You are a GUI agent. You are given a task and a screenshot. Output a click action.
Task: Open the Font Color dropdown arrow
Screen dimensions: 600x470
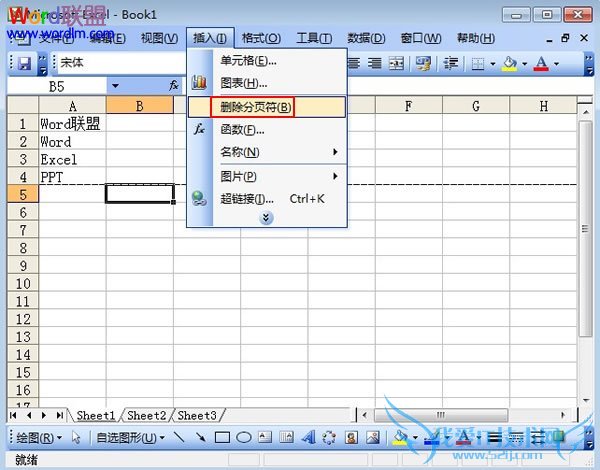pos(556,64)
